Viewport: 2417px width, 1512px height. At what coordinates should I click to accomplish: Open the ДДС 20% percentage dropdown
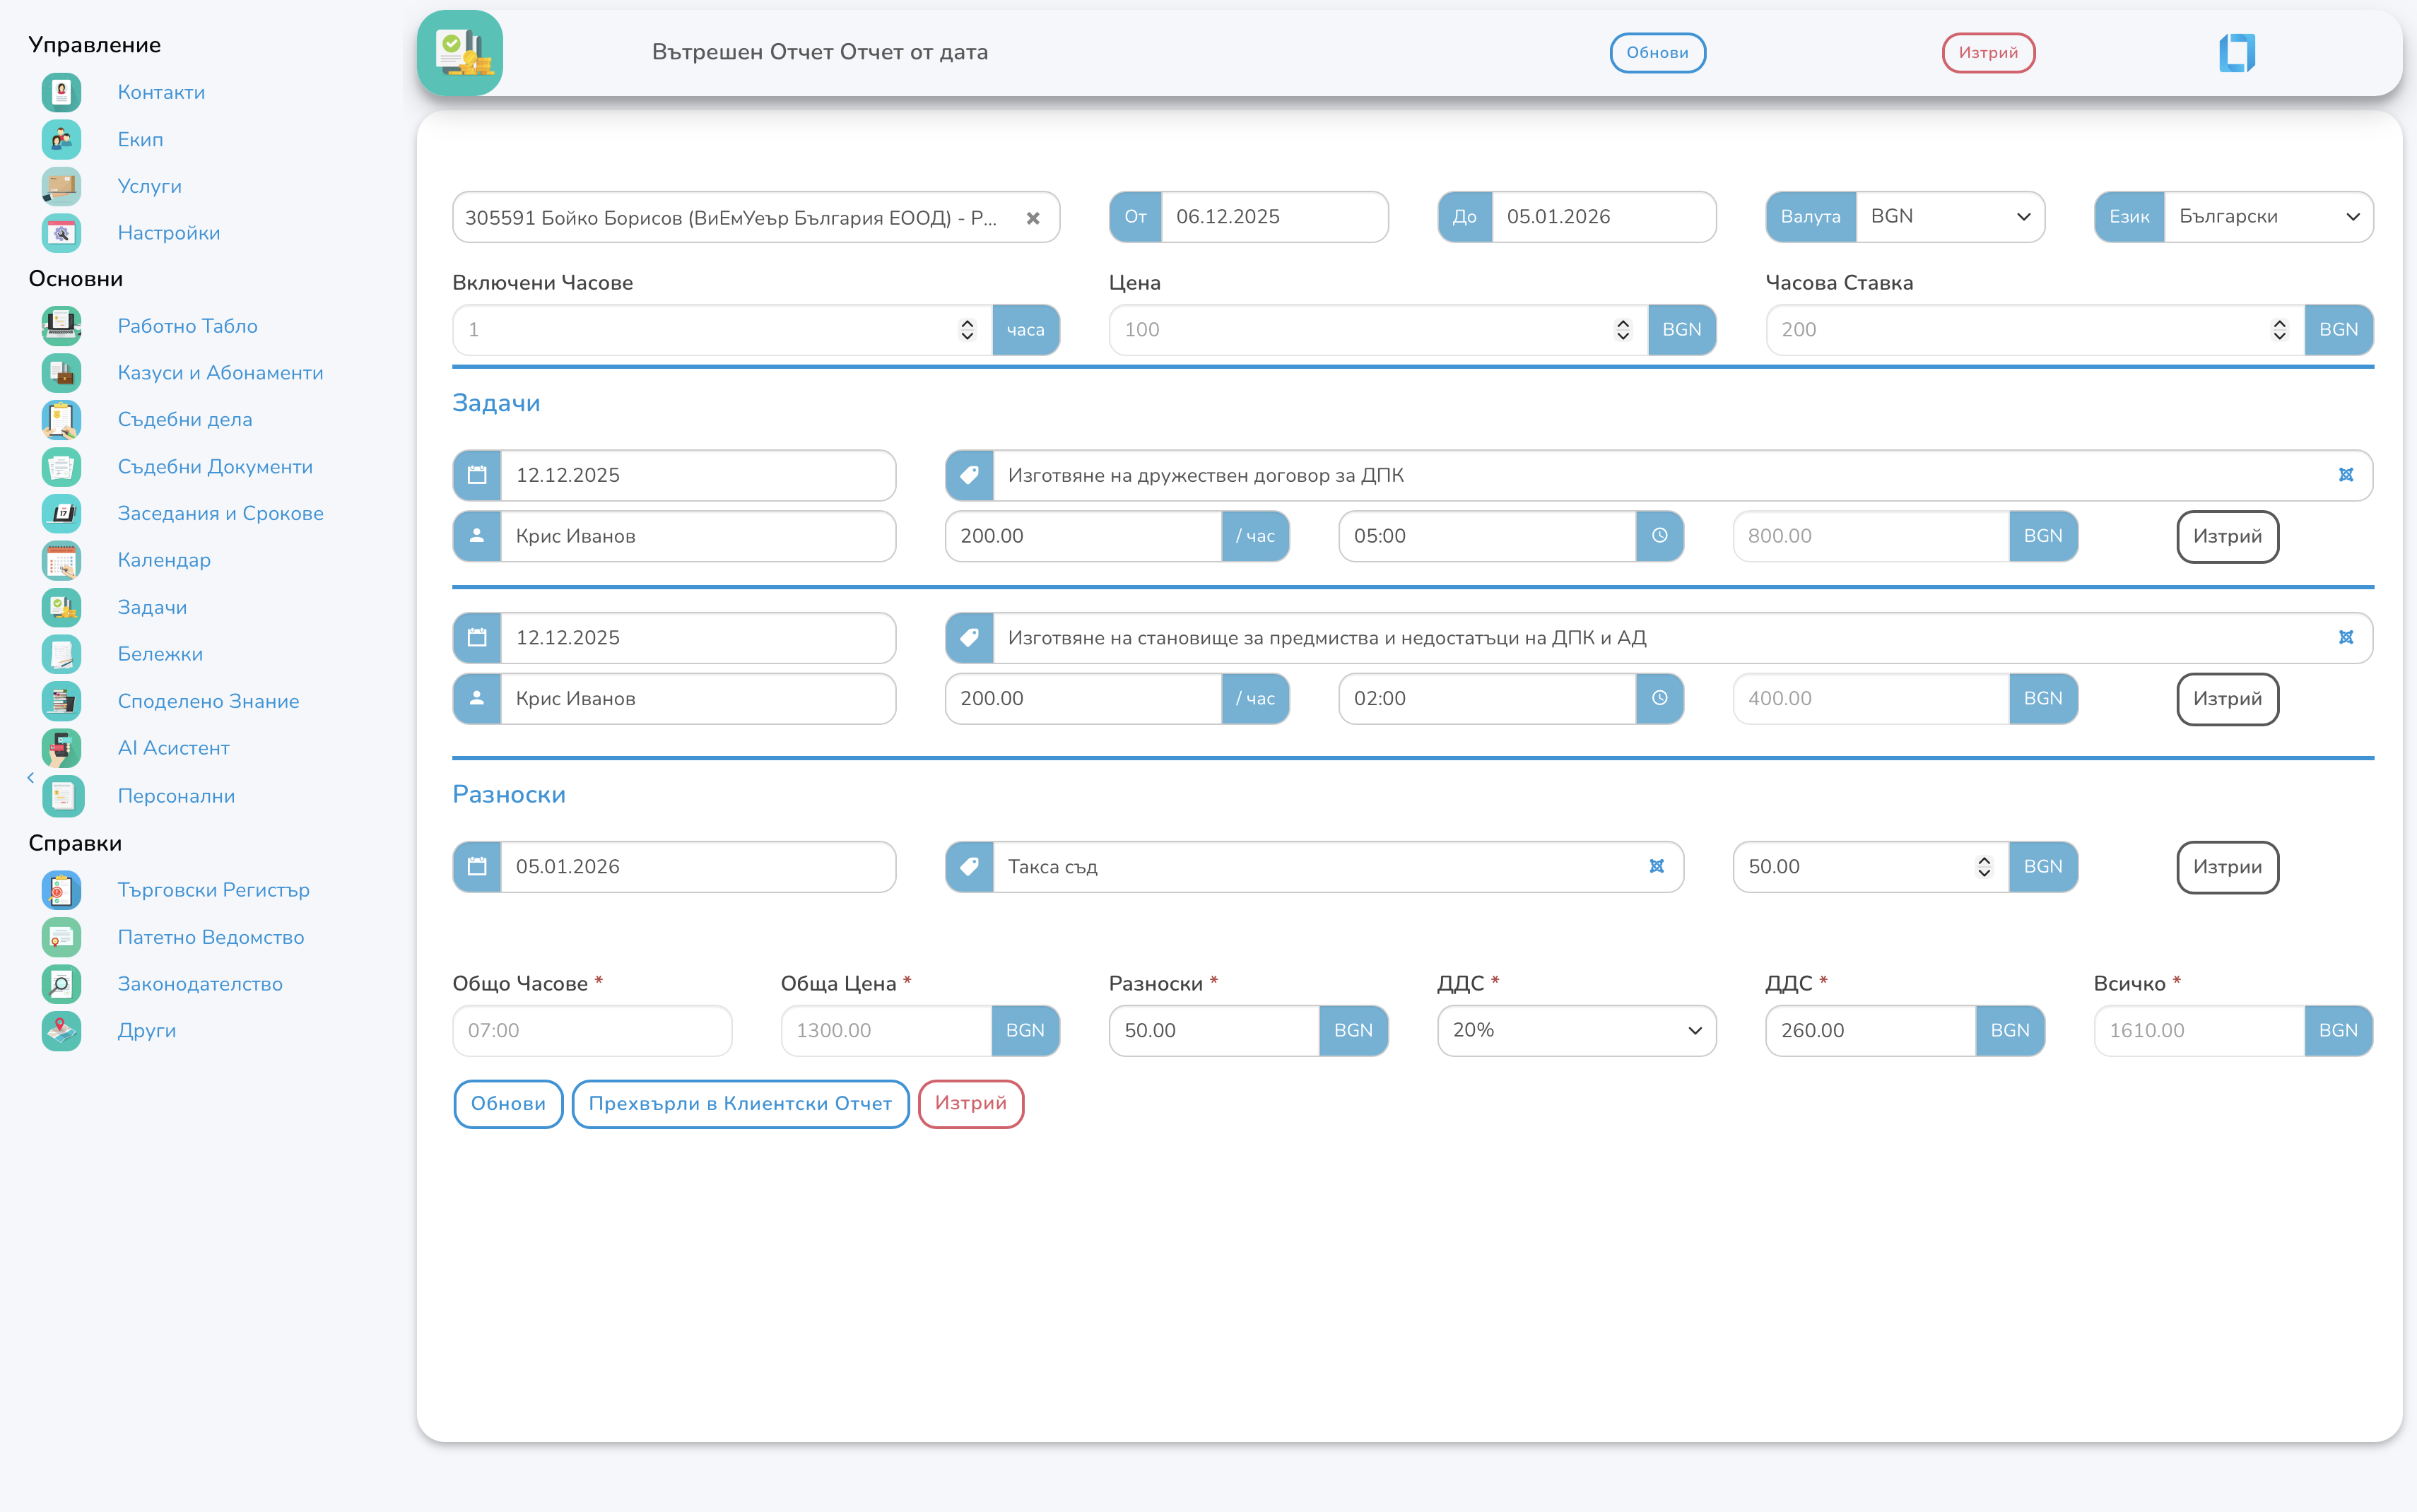1576,1030
